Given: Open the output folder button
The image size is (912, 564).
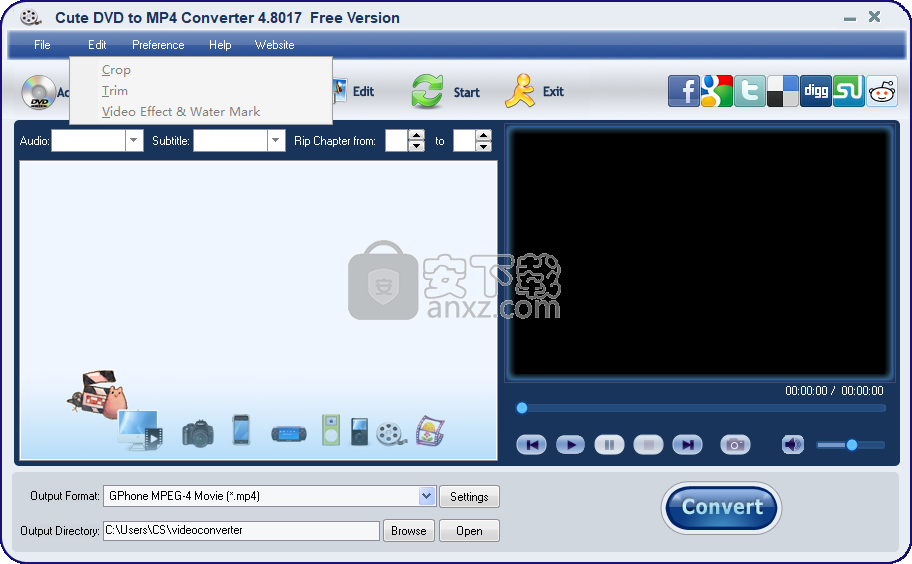Looking at the screenshot, I should click(469, 530).
